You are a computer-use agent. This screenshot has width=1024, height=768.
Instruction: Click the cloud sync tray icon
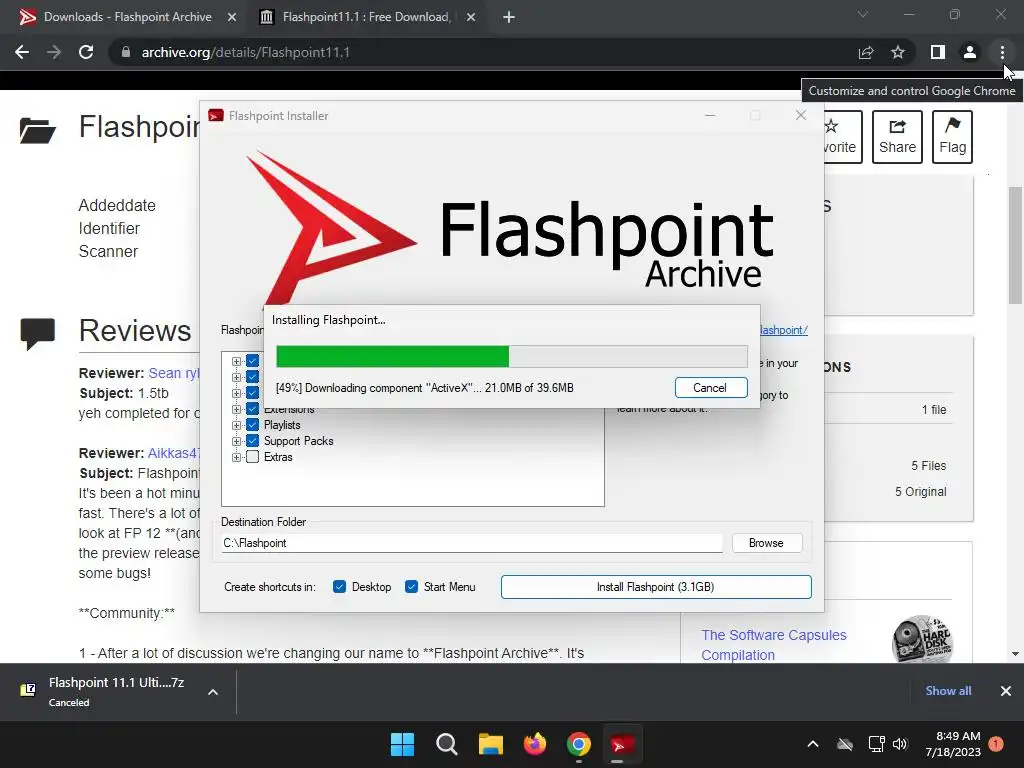(x=845, y=744)
